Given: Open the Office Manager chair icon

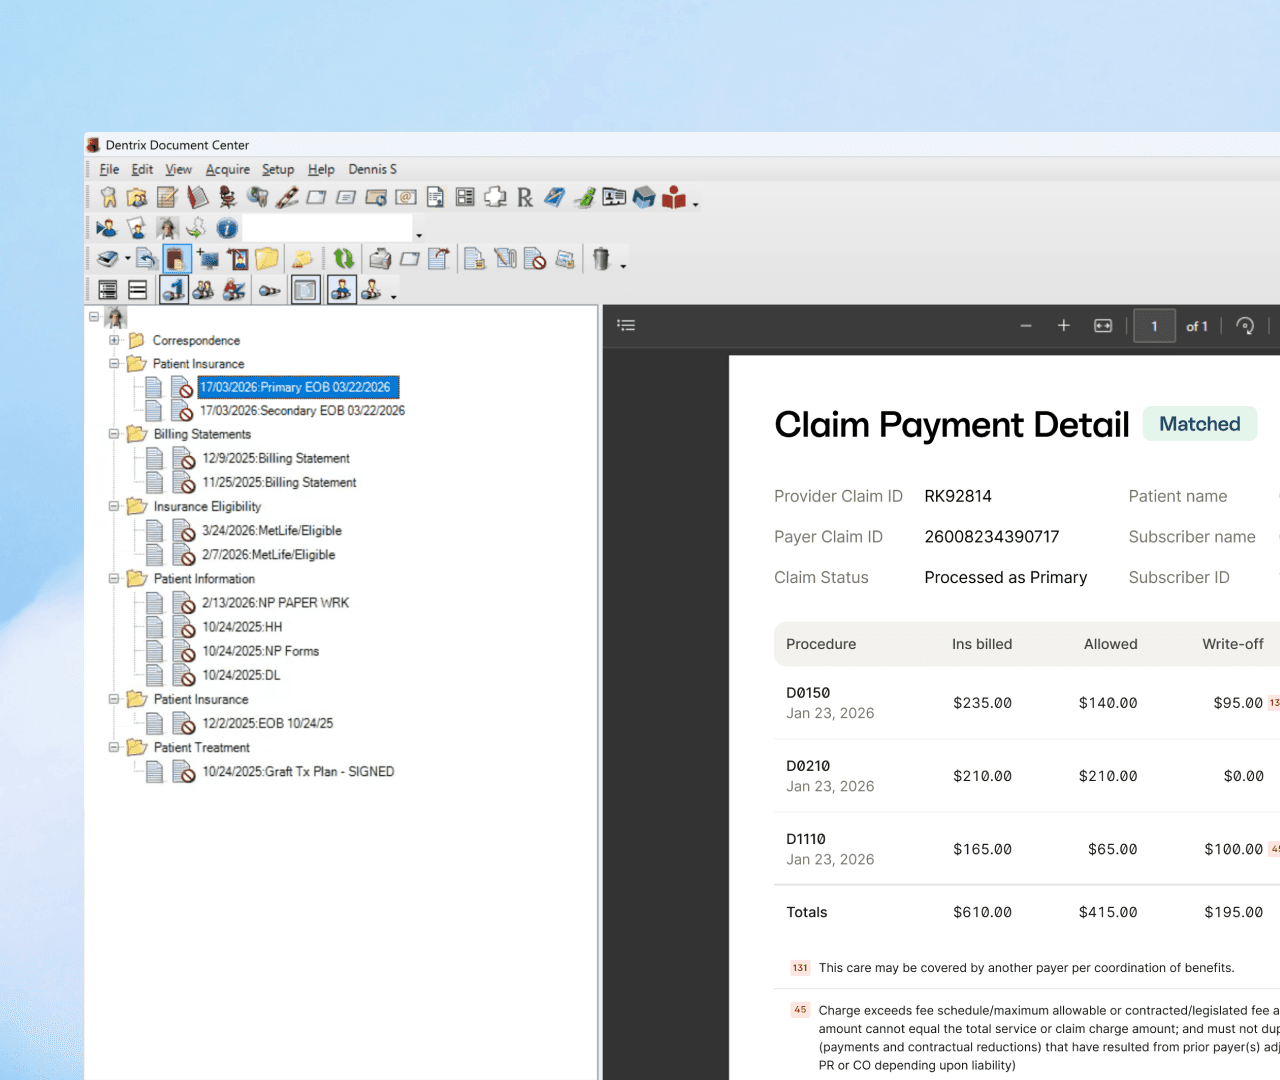Looking at the screenshot, I should pyautogui.click(x=228, y=198).
